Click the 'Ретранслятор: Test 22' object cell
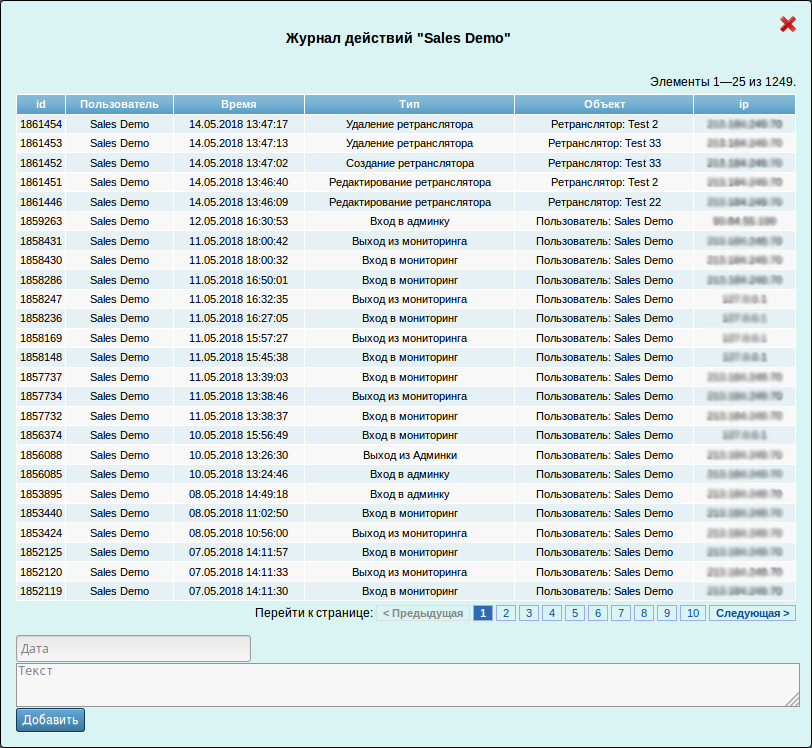This screenshot has height=748, width=812. click(604, 202)
